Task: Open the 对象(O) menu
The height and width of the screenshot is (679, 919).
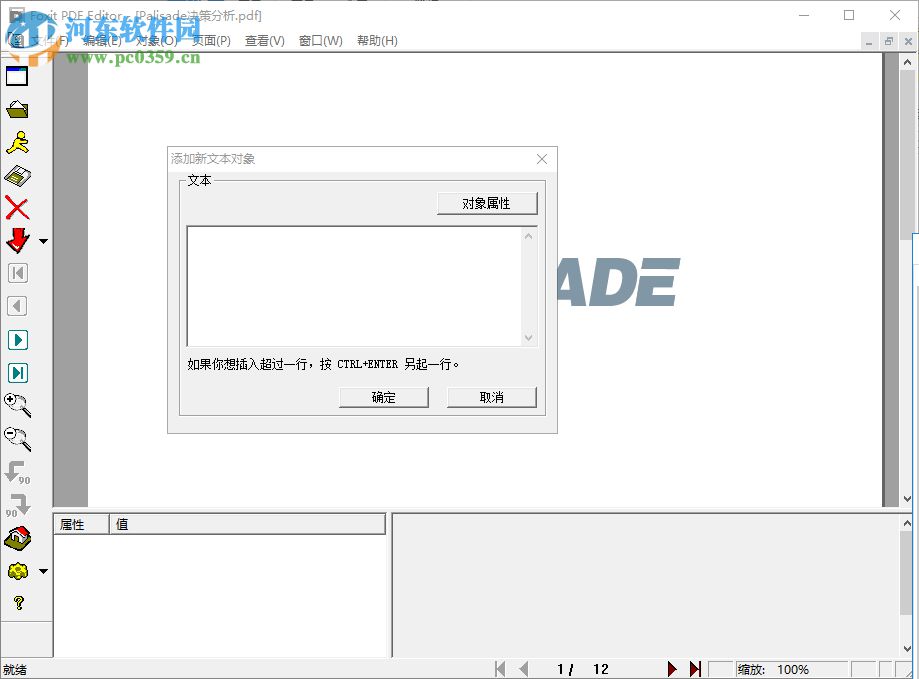Action: click(158, 41)
